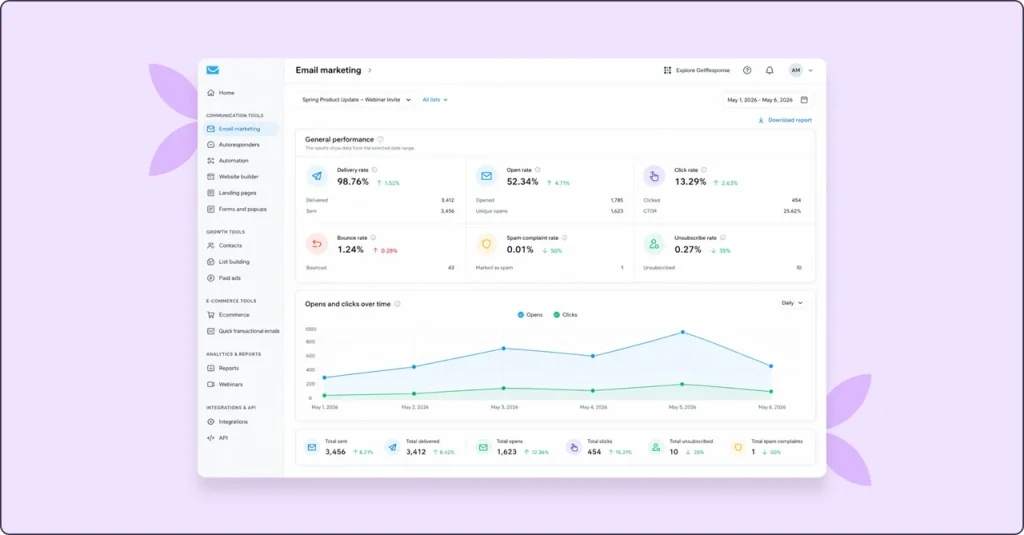Open the notifications bell icon
The height and width of the screenshot is (535, 1024).
(x=769, y=70)
